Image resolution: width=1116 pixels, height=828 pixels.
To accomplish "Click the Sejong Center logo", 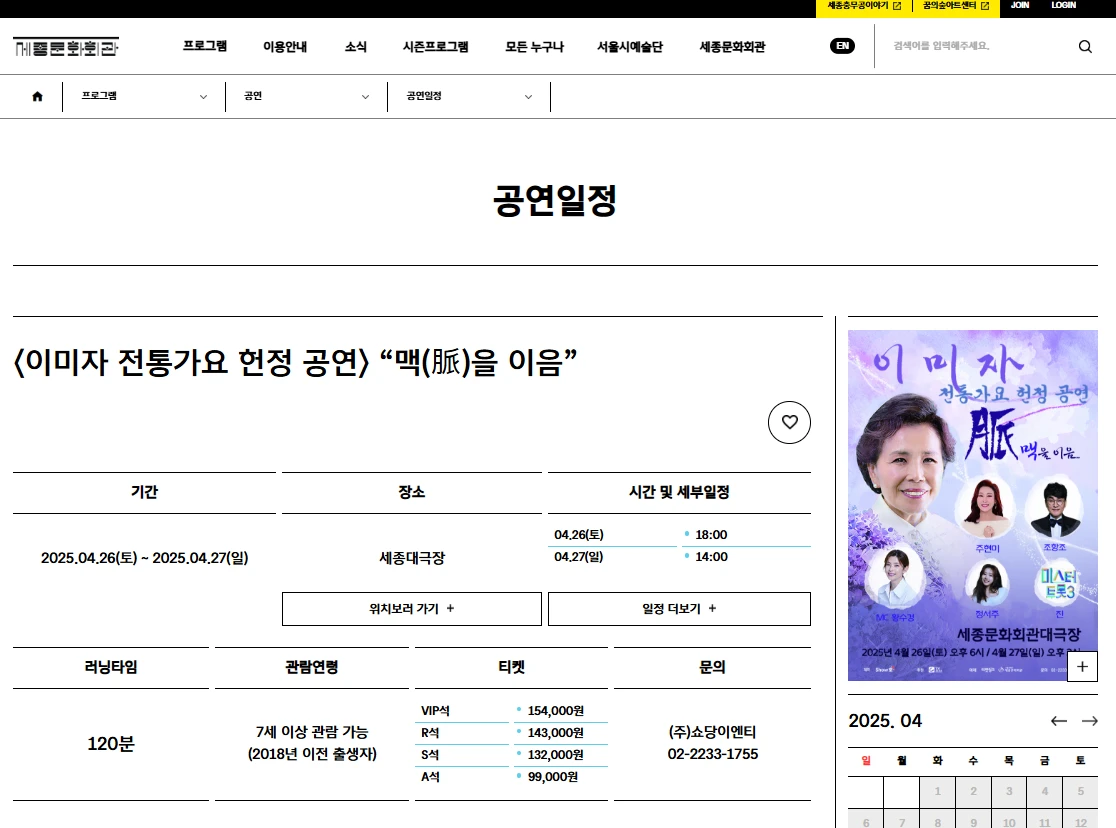I will coord(66,47).
